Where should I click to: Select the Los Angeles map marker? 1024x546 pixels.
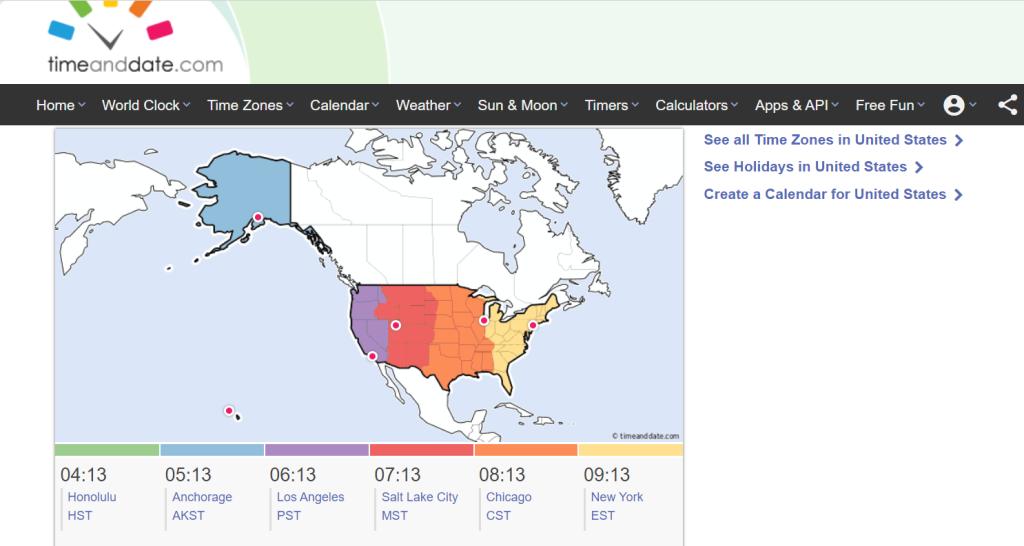click(x=372, y=356)
